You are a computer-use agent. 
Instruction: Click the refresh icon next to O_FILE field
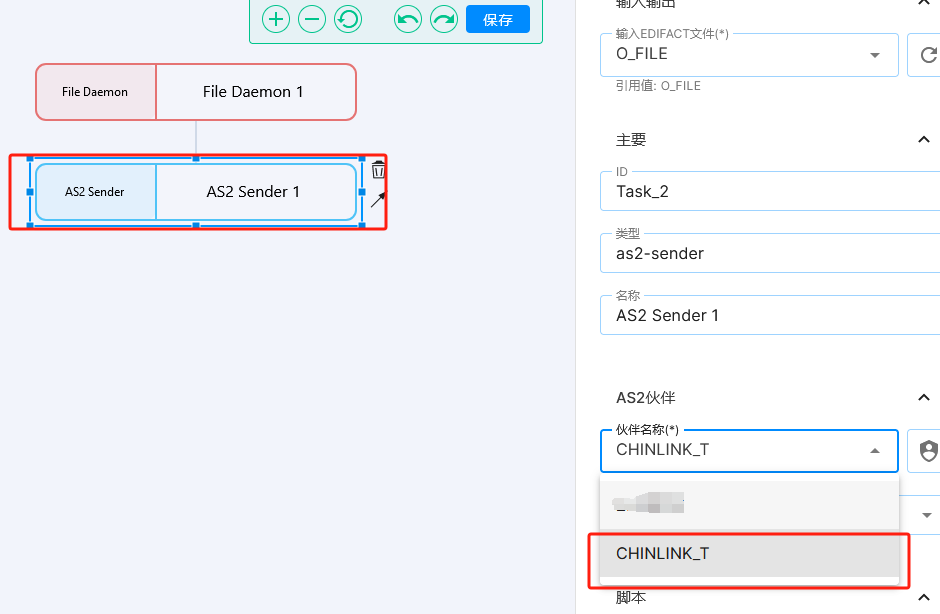(x=926, y=54)
